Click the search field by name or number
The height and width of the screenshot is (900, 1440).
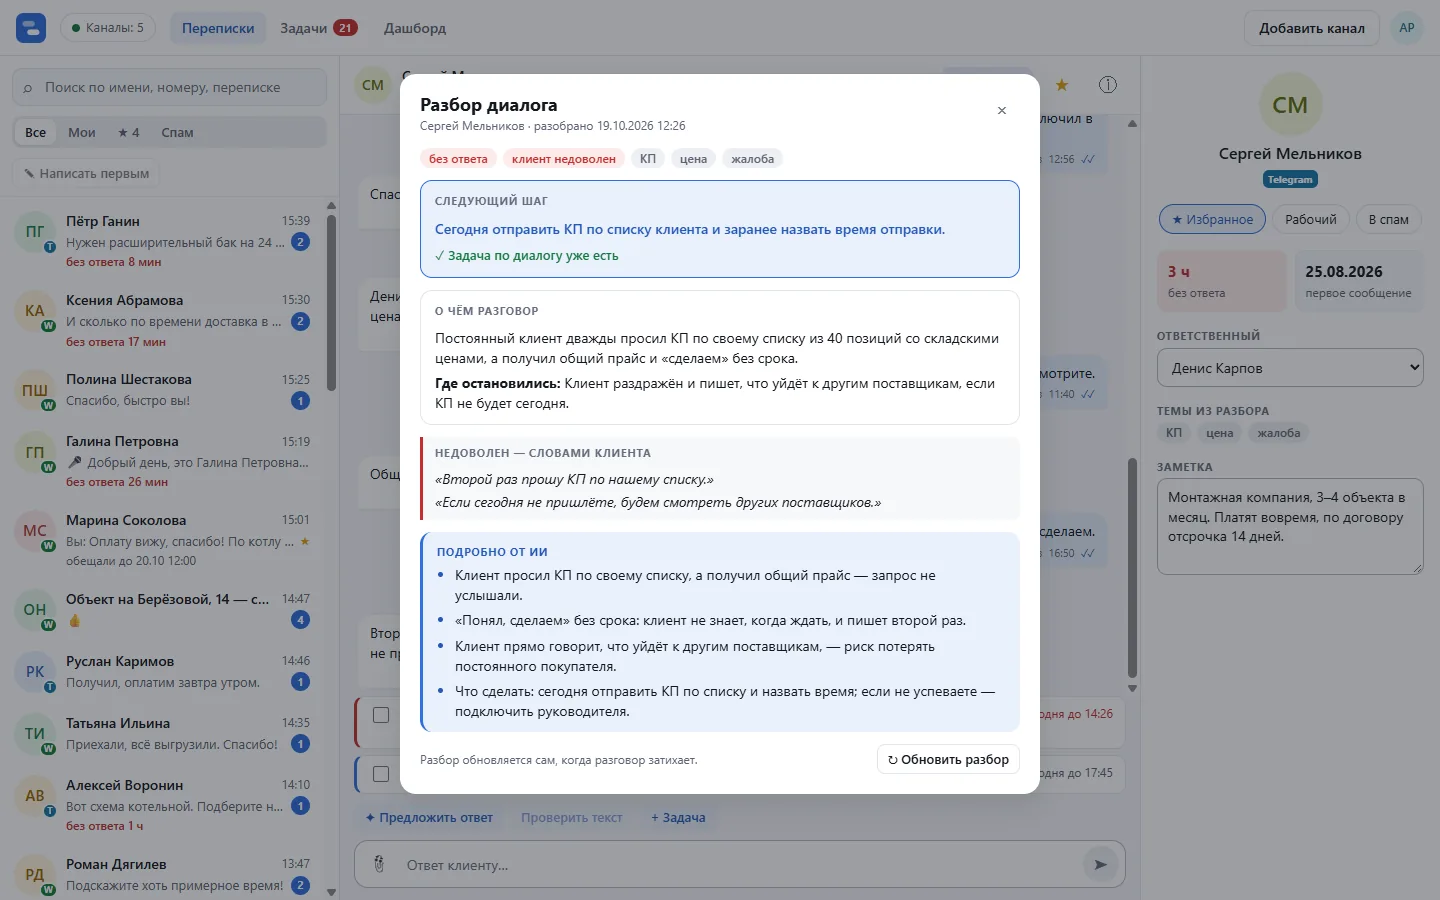pyautogui.click(x=170, y=87)
